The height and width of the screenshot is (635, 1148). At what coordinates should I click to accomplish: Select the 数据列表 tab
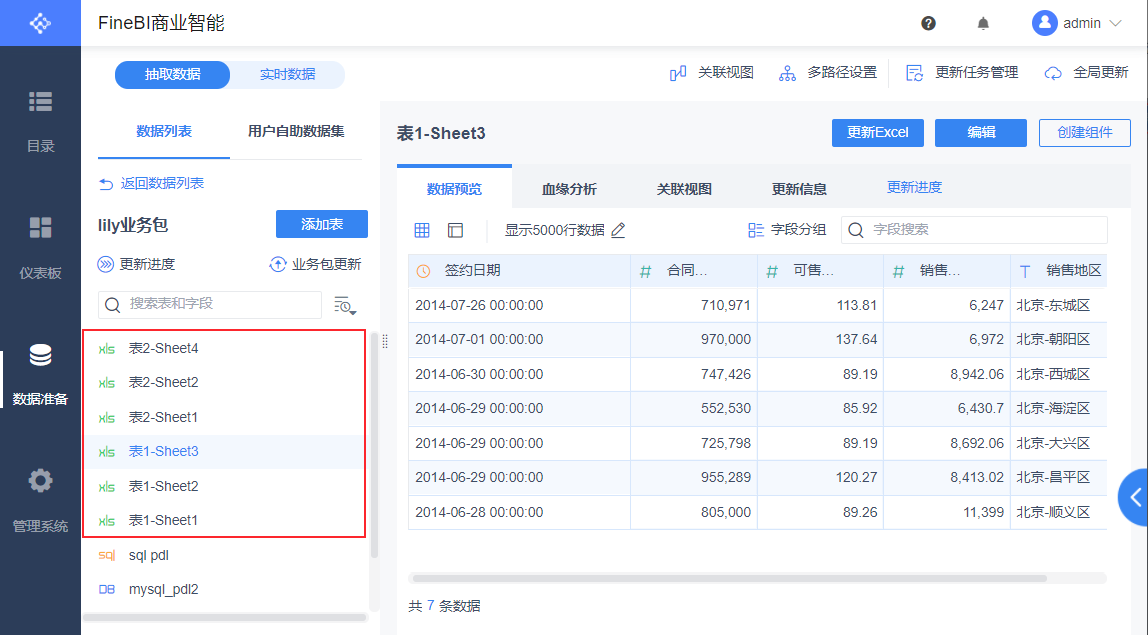click(164, 132)
